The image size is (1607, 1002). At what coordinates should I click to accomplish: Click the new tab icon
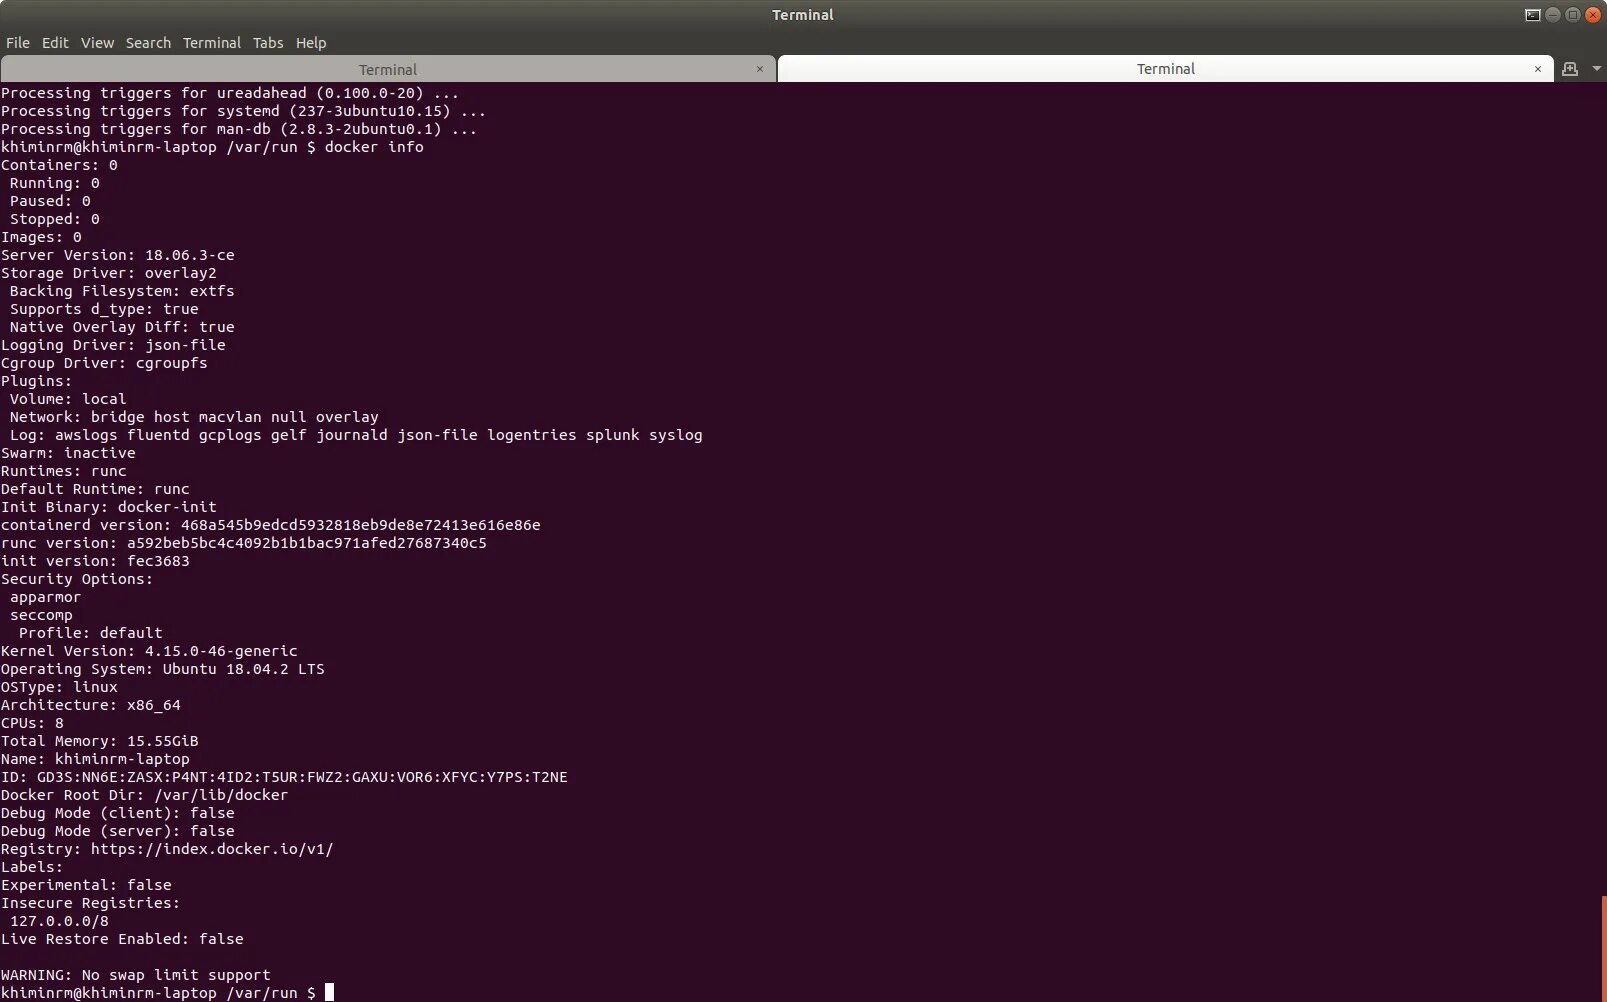(1570, 69)
